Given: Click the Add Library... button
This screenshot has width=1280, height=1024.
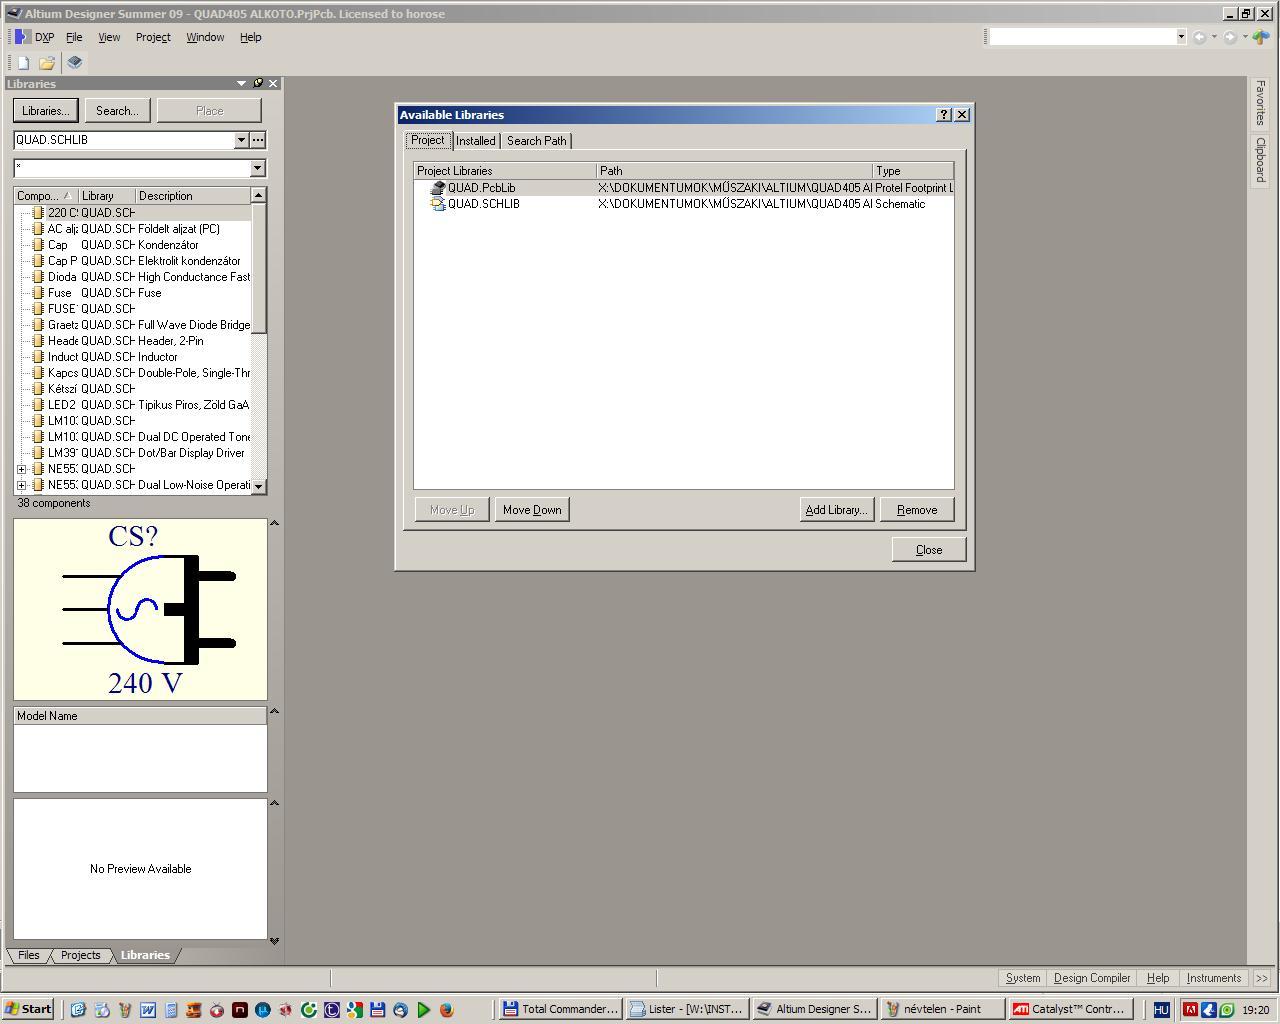Looking at the screenshot, I should click(x=837, y=510).
